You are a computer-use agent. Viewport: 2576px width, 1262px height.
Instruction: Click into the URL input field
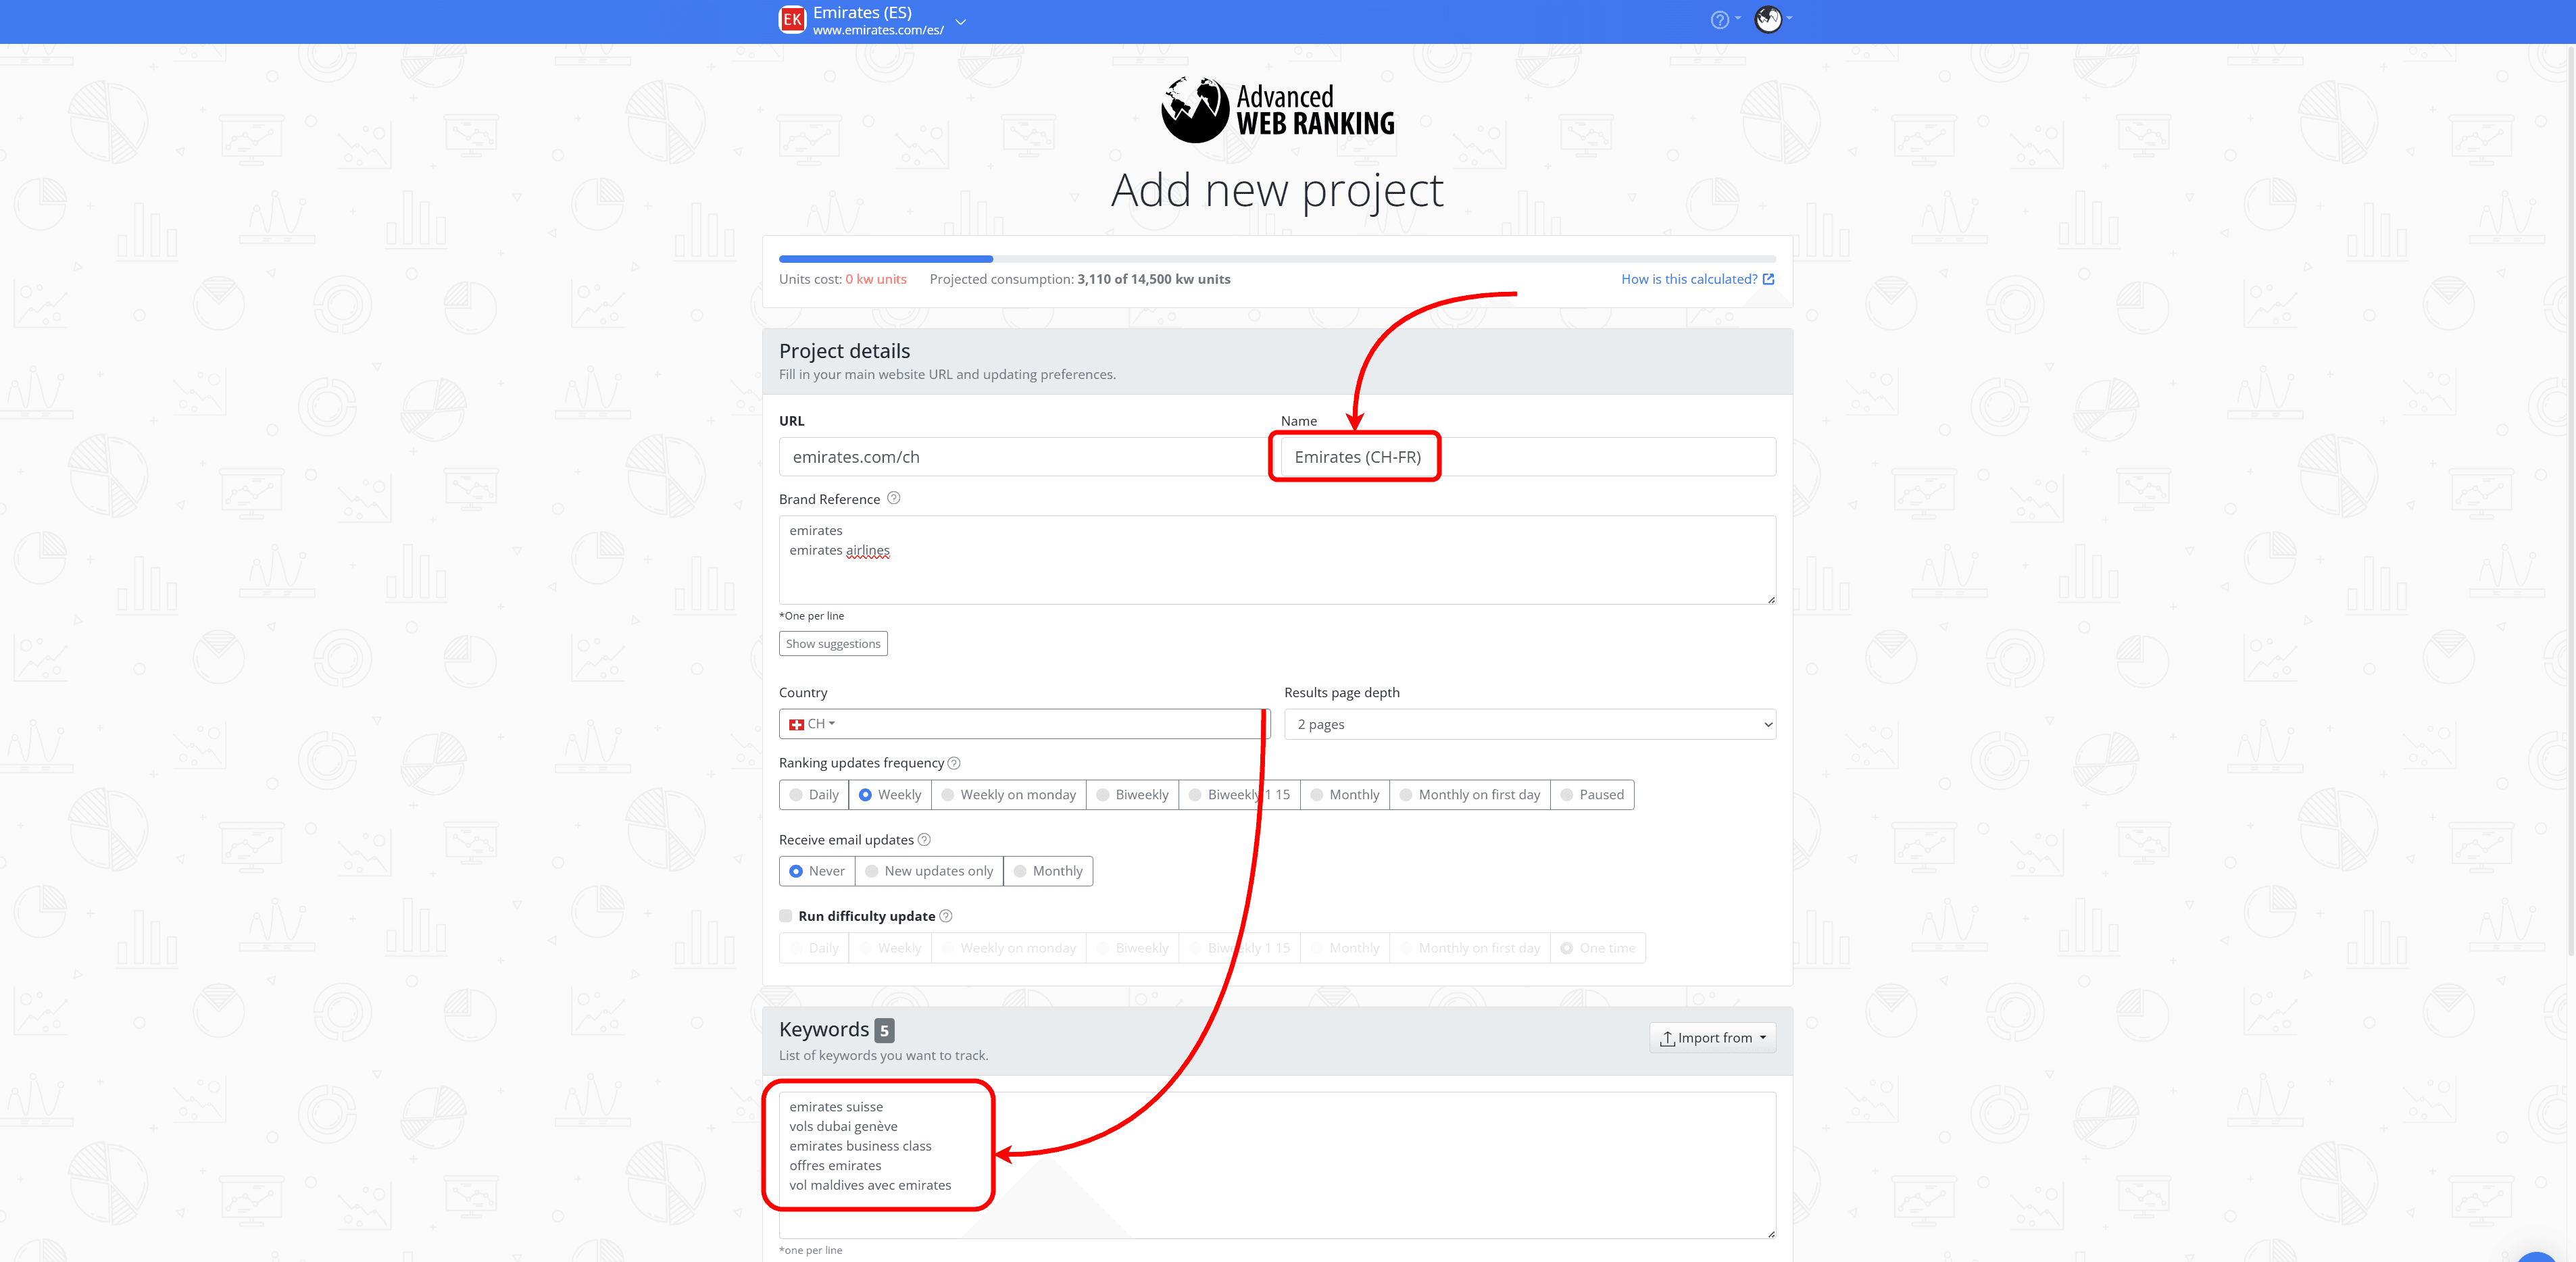(x=1025, y=457)
